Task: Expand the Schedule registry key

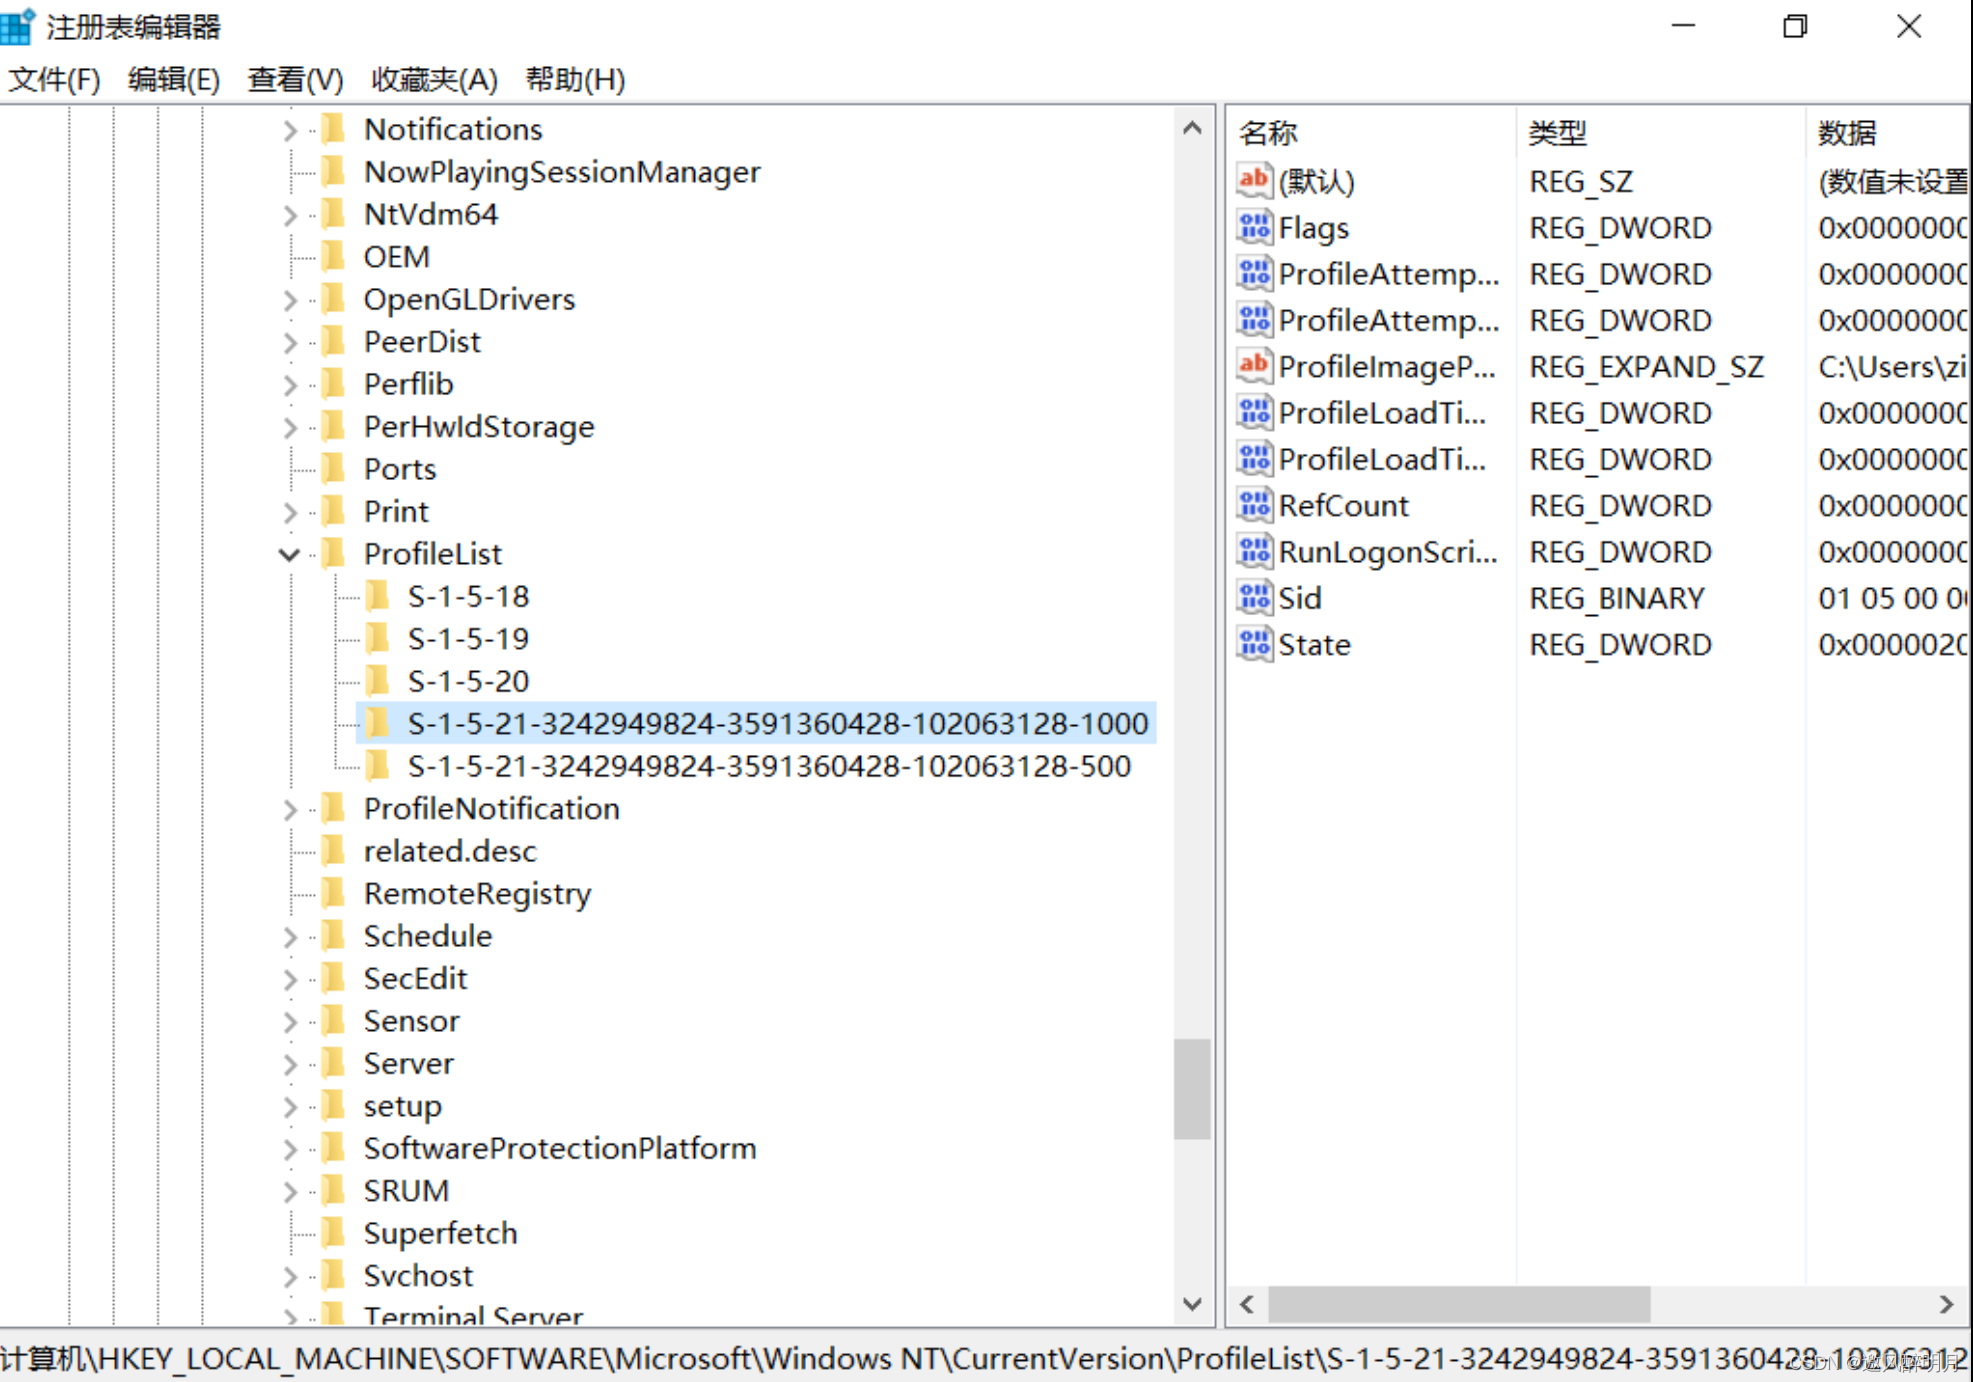Action: pos(289,937)
